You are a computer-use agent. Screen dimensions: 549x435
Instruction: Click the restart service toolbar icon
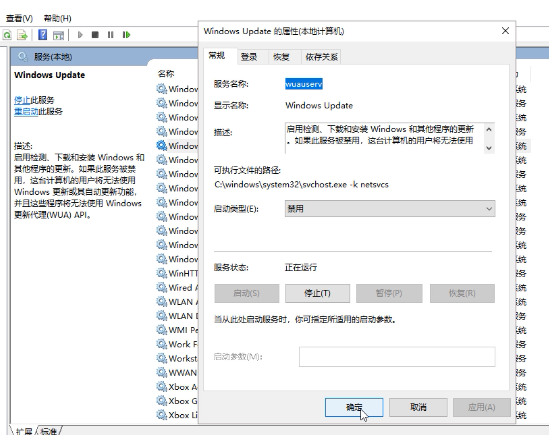(x=126, y=35)
